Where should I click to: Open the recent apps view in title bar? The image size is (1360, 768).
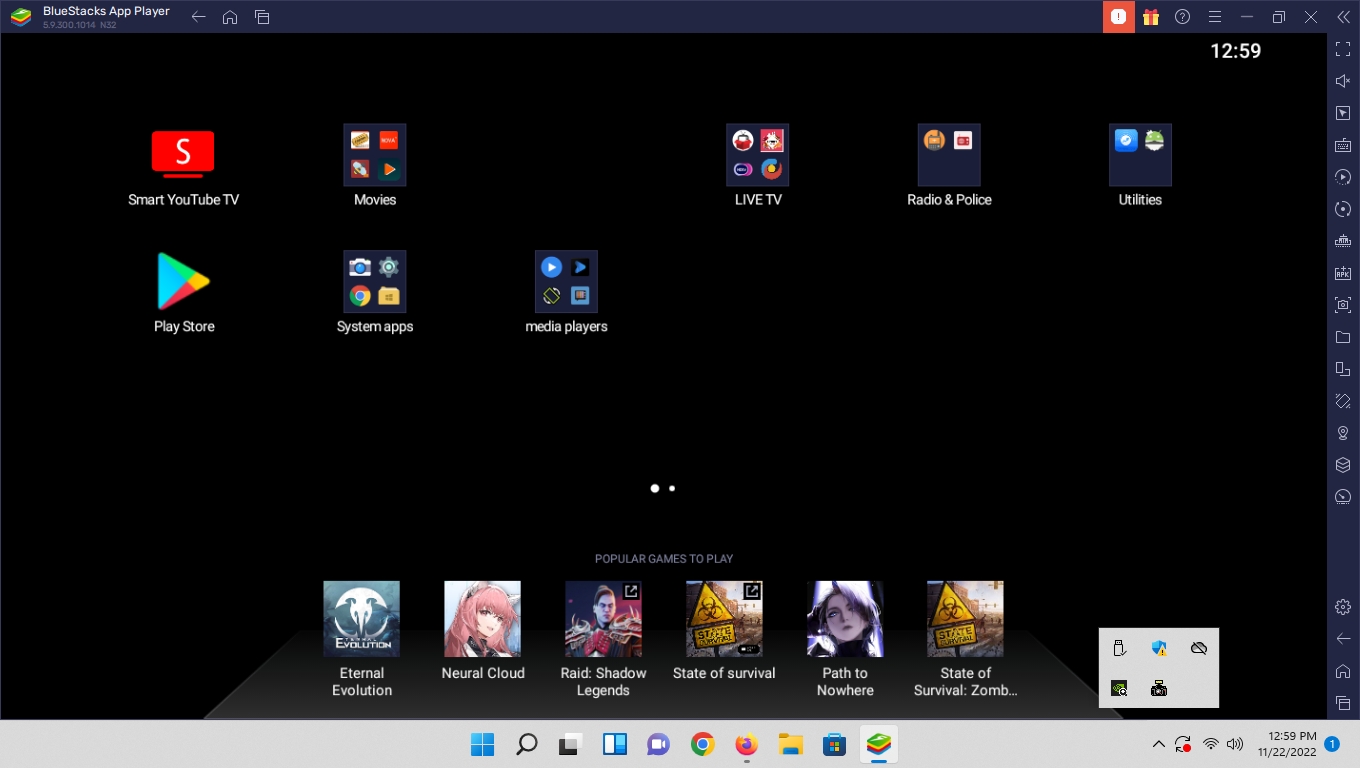coord(262,17)
